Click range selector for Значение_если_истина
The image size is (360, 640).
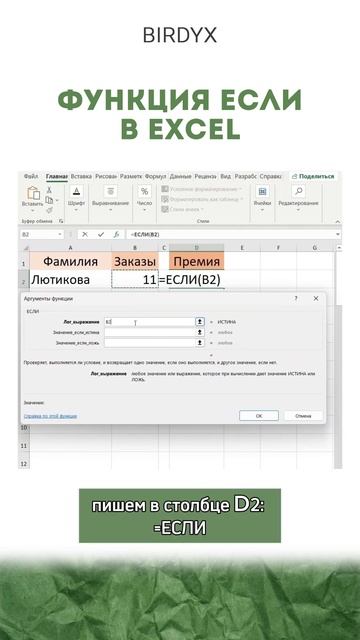tap(200, 332)
